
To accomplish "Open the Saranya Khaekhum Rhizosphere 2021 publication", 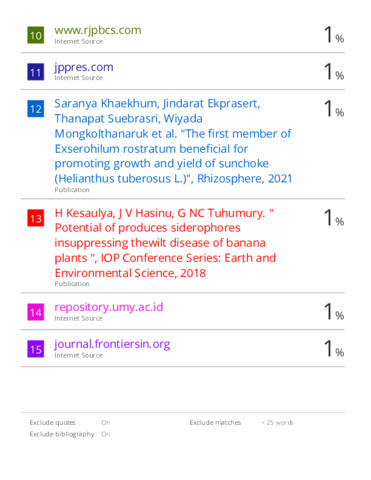I will click(173, 141).
